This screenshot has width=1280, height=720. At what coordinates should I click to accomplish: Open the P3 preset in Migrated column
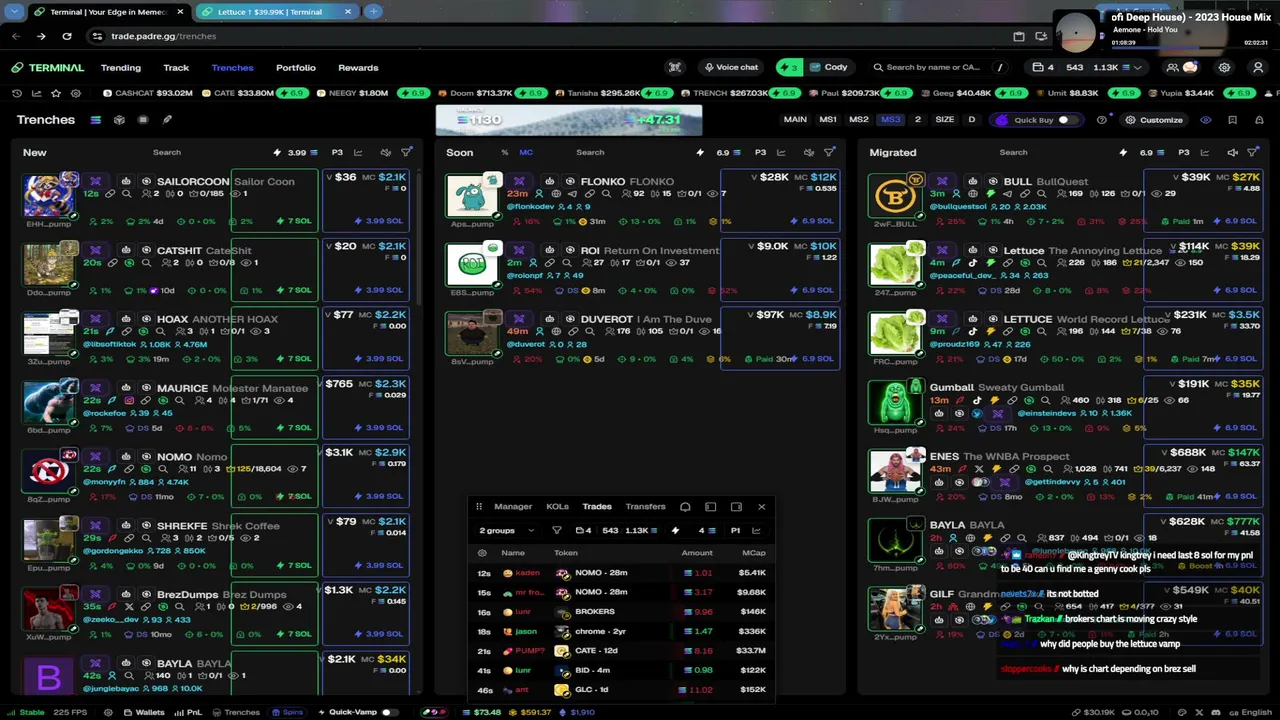tap(1184, 153)
